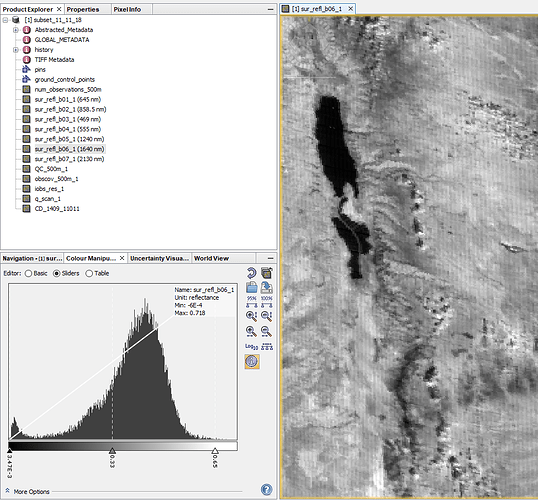Shrink histogram vertically with zoom-out icon
The width and height of the screenshot is (538, 500).
point(267,316)
